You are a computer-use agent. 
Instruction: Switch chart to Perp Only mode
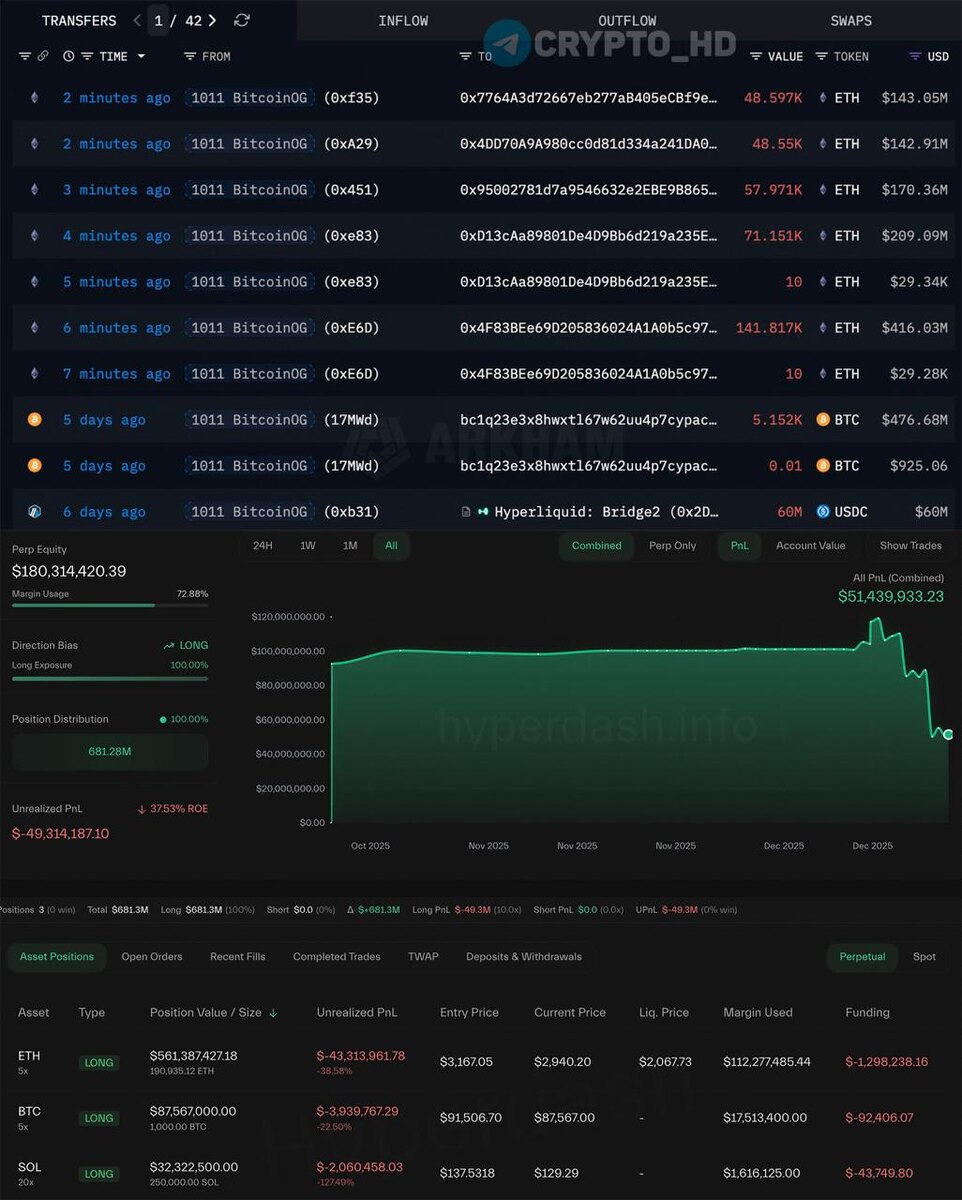point(673,546)
